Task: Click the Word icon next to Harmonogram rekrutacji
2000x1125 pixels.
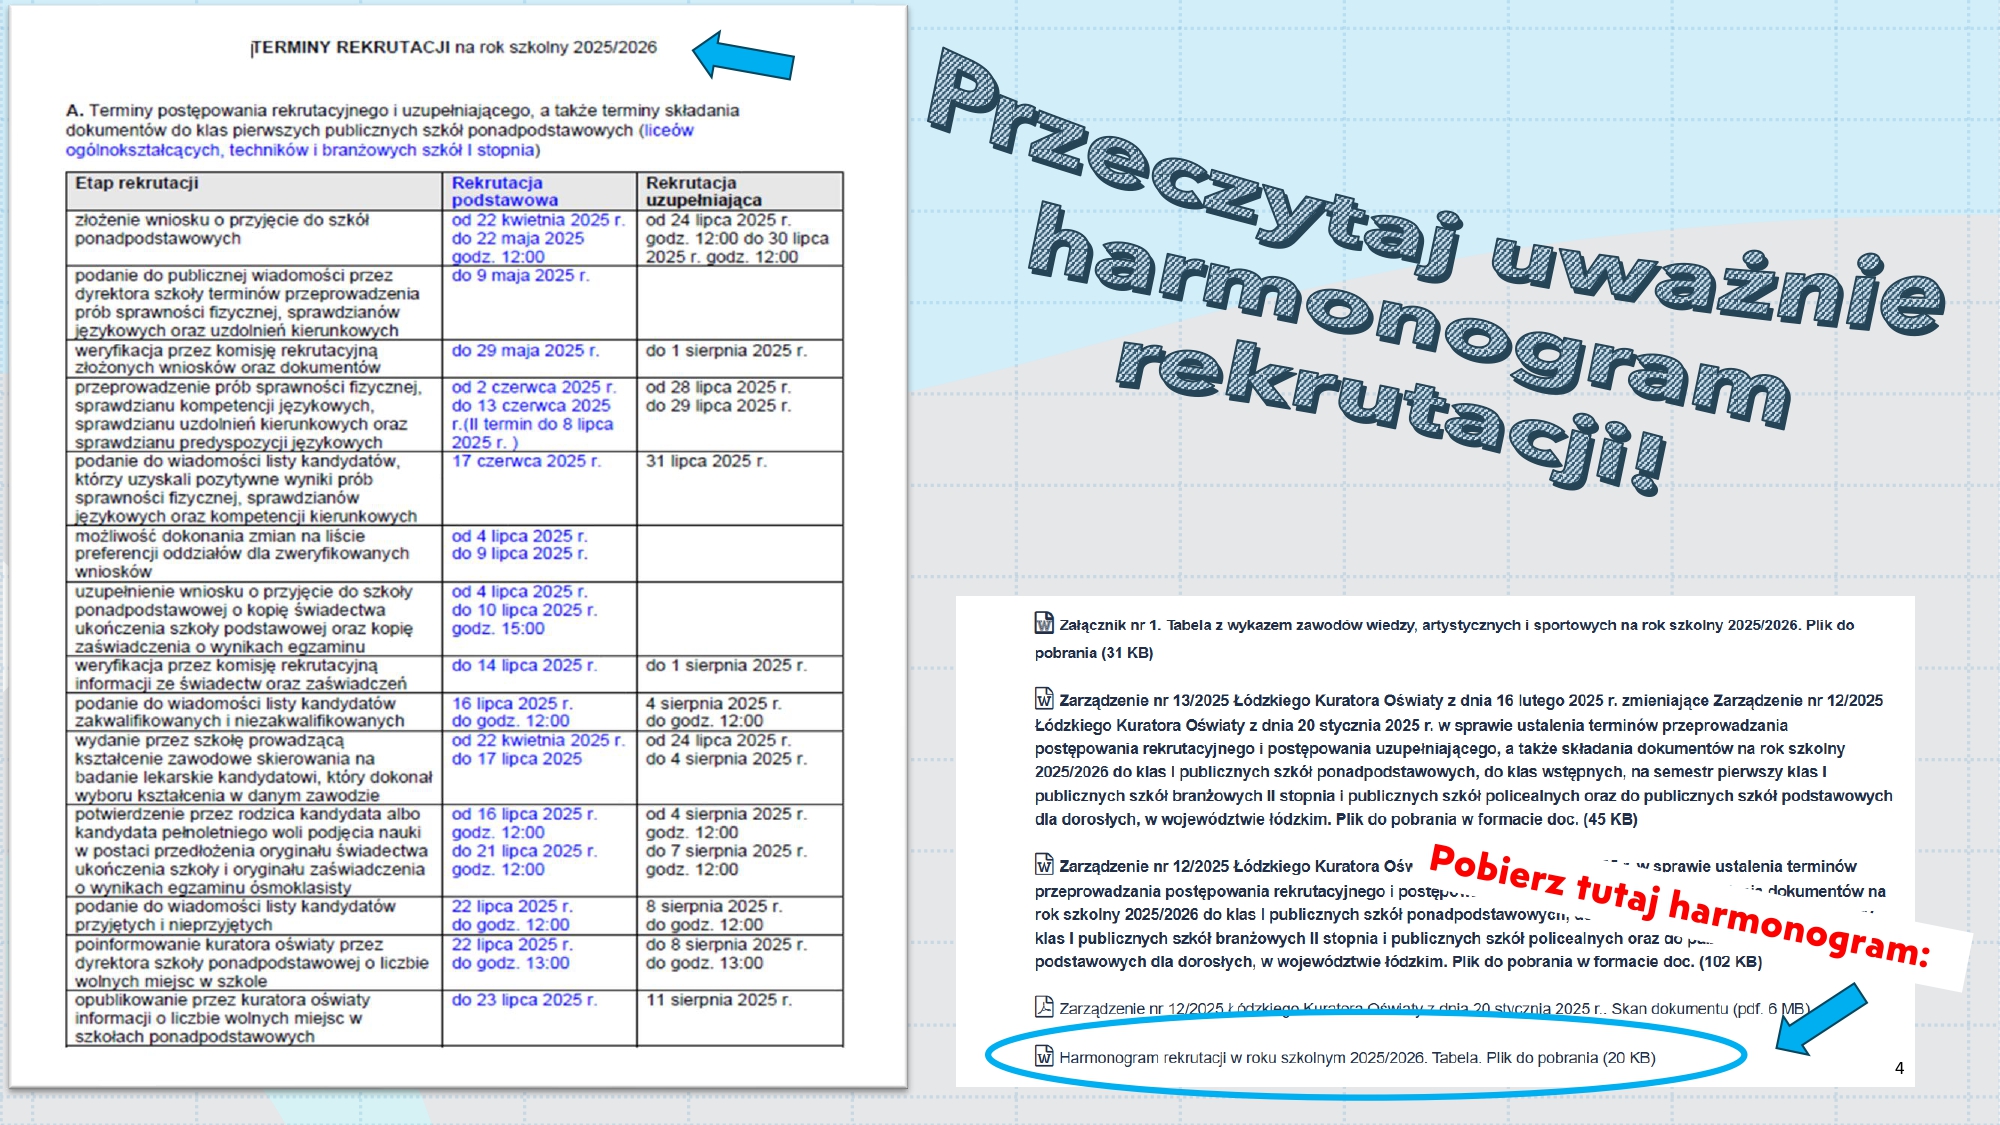Action: click(1044, 1055)
